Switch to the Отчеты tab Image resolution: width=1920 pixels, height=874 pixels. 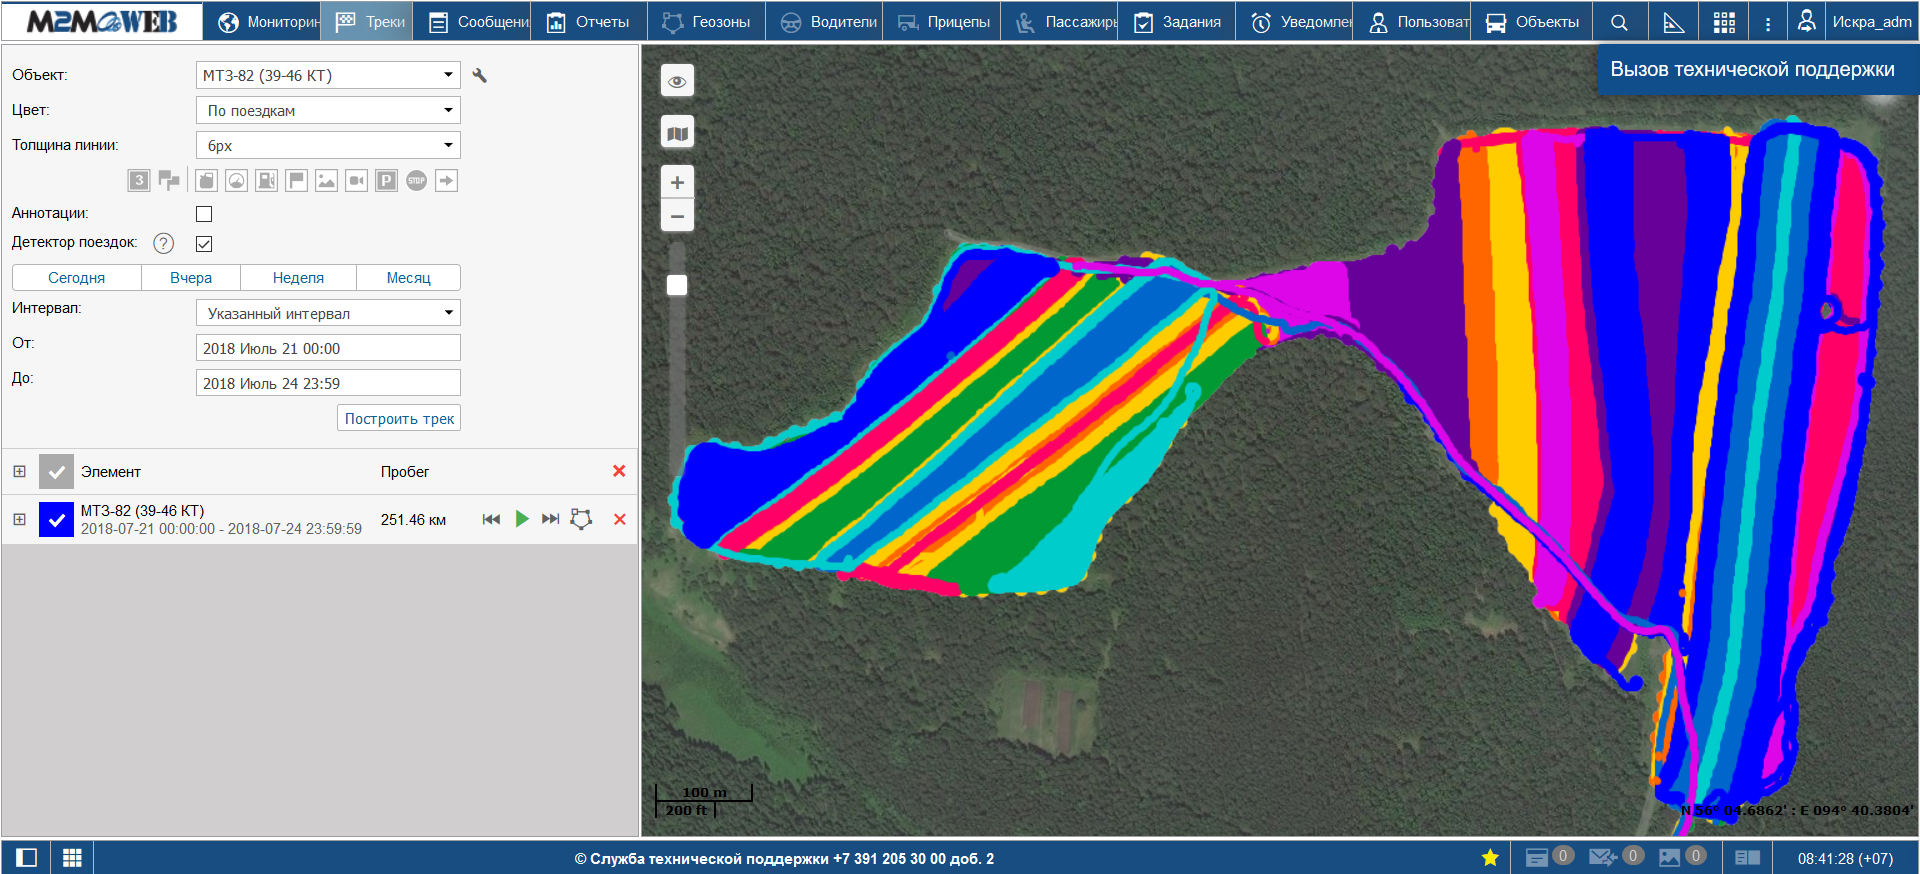(x=589, y=22)
